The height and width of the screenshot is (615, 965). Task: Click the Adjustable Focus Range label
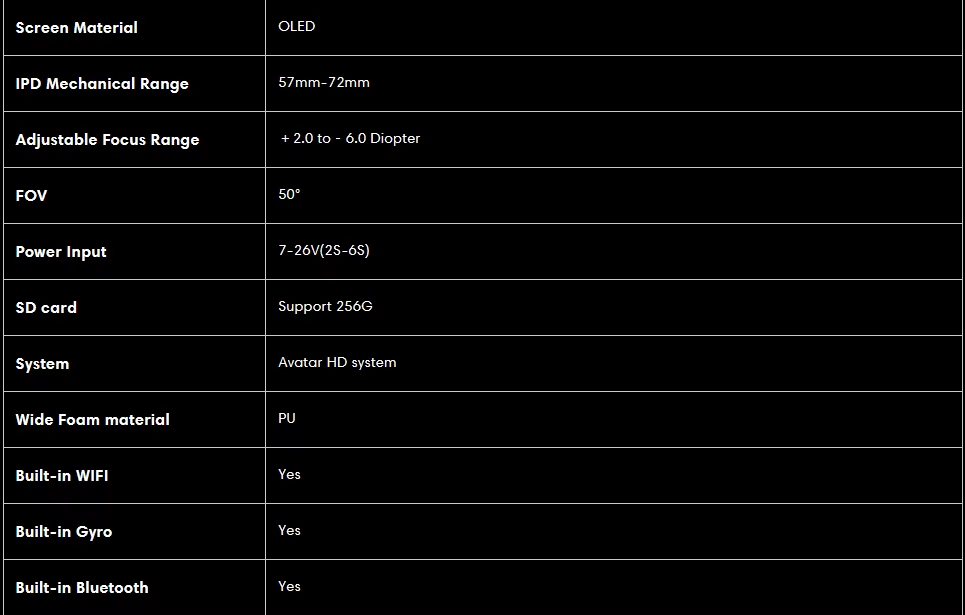click(107, 140)
